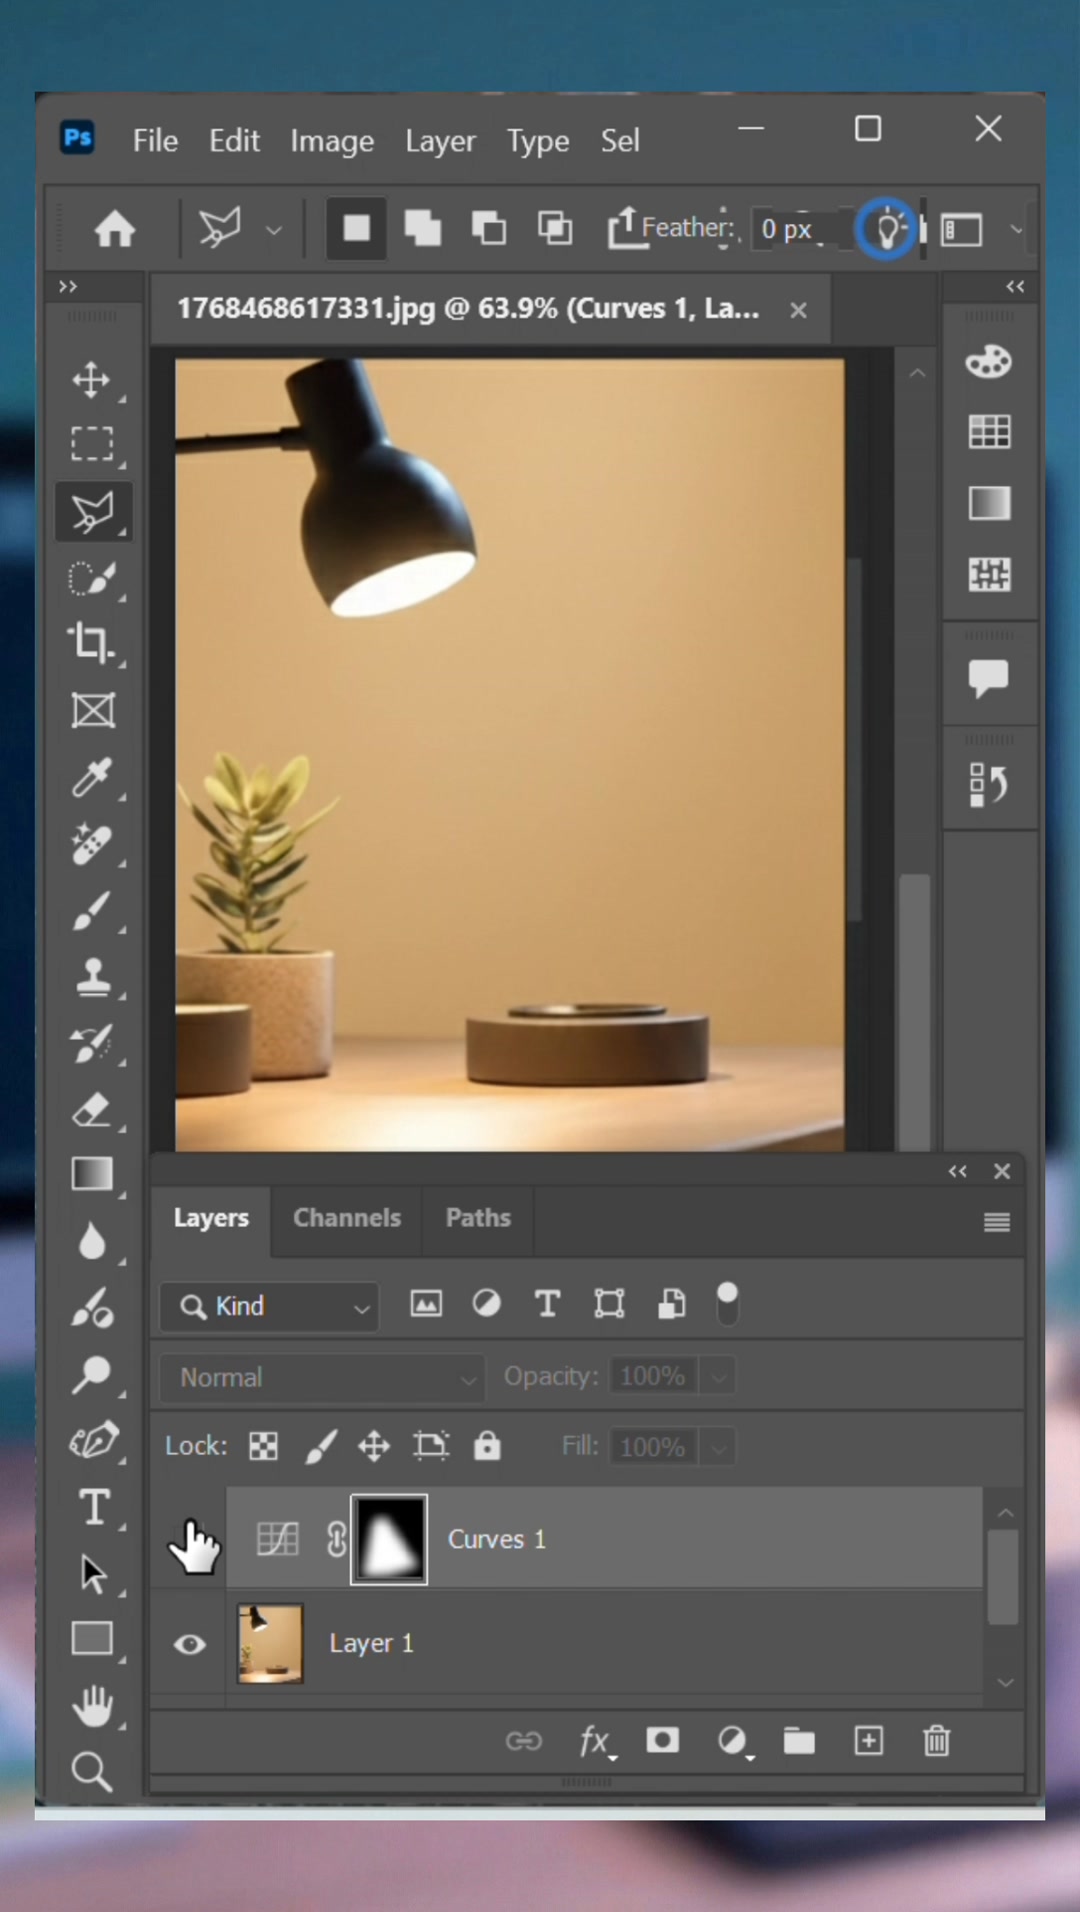The image size is (1080, 1912).
Task: Select the Move tool
Action: [x=92, y=380]
